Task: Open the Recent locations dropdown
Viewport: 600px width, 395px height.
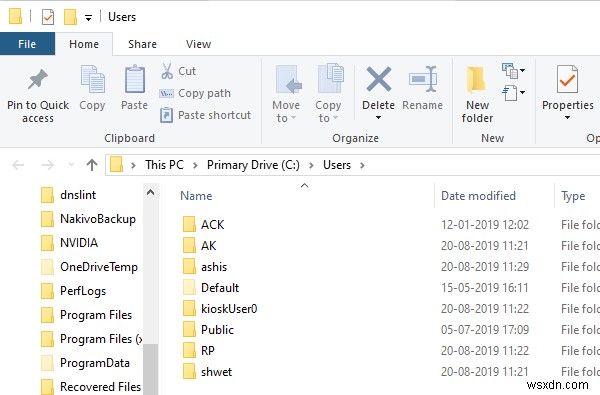Action: [71, 165]
